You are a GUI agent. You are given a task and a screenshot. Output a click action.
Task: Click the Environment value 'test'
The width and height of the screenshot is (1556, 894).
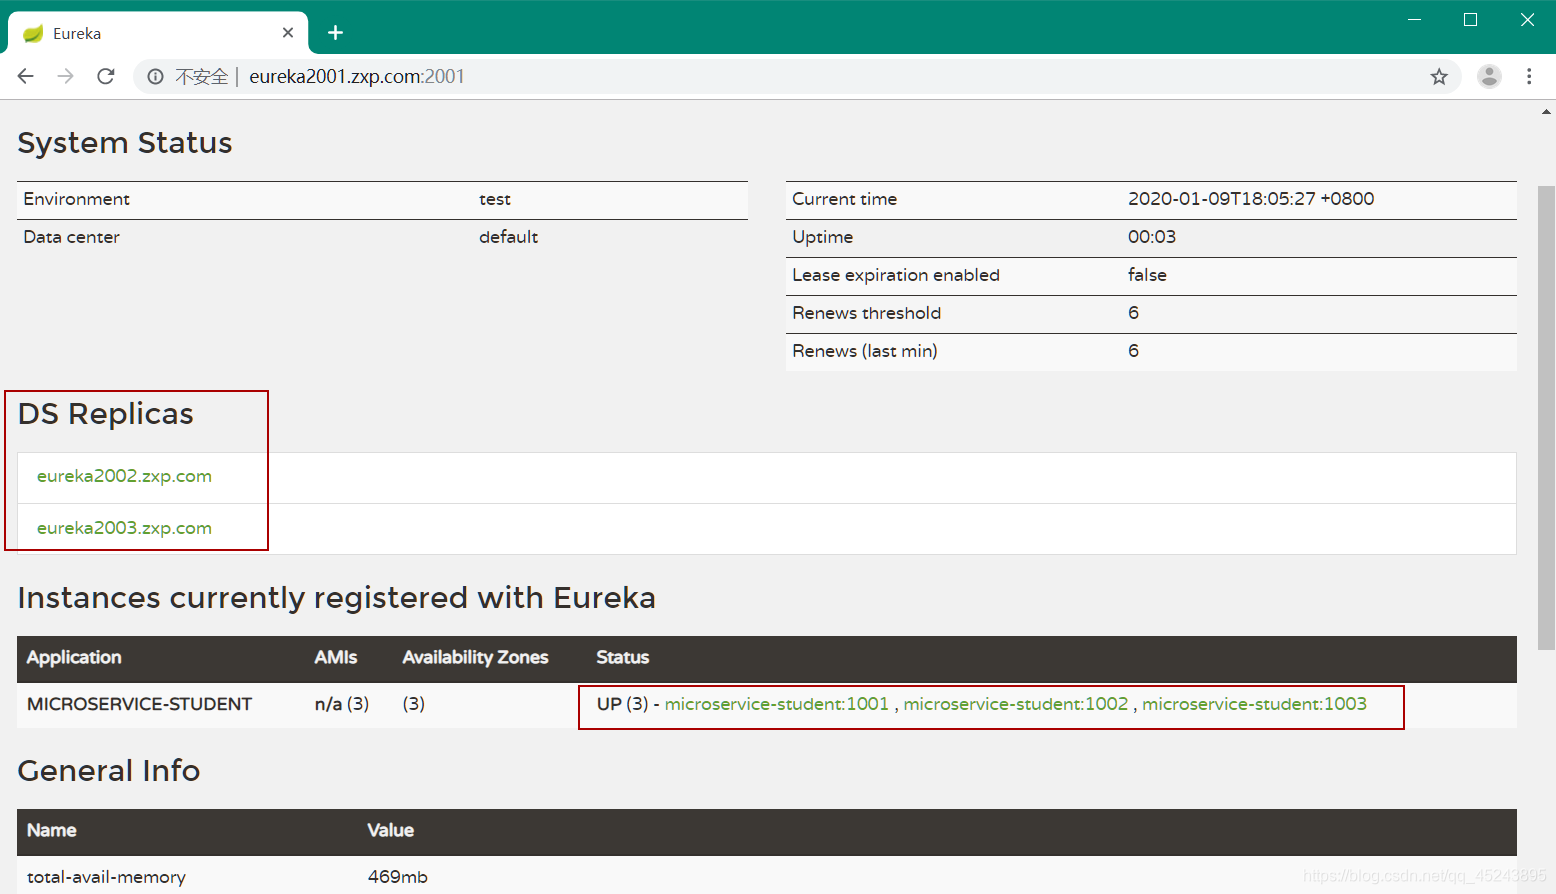point(495,199)
